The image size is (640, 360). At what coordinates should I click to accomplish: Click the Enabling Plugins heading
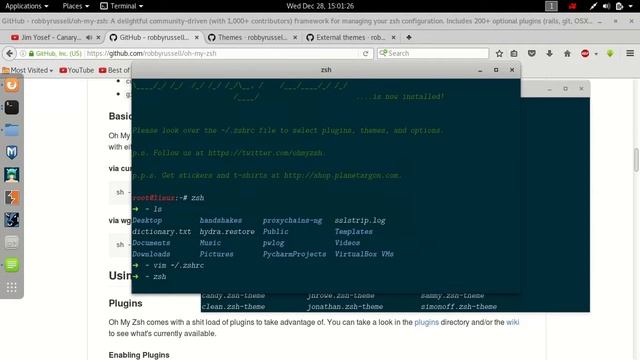point(139,355)
